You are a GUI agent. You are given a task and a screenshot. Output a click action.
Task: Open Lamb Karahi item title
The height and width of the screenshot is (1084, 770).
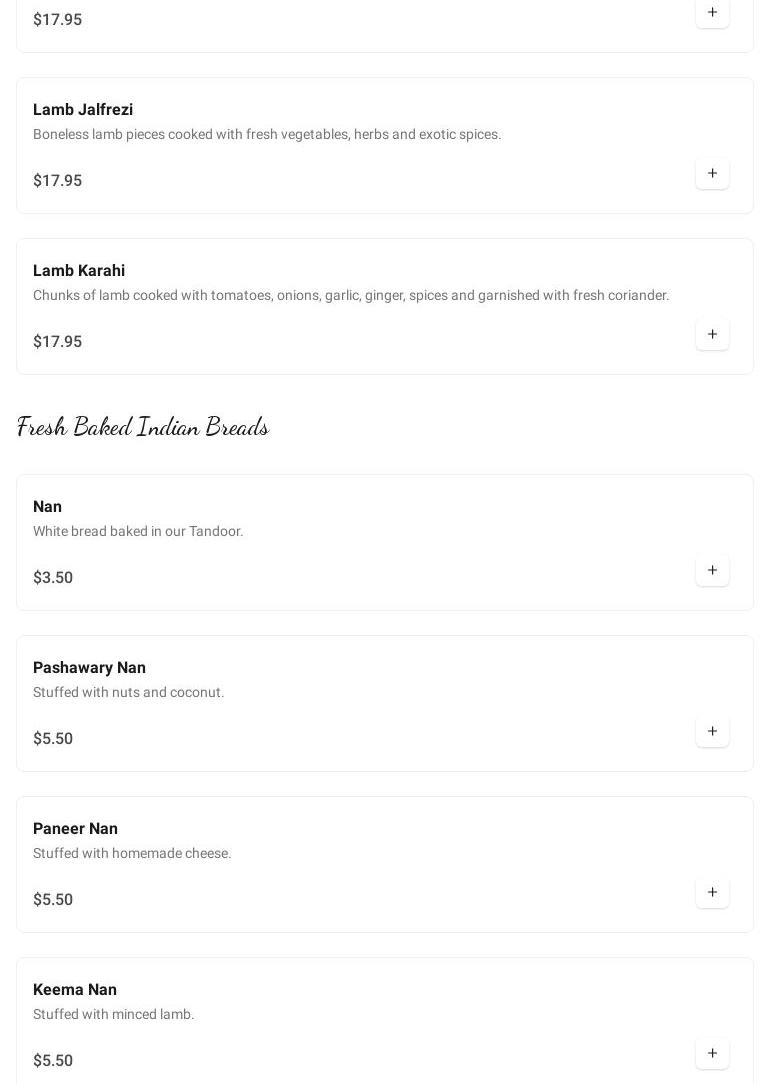79,271
